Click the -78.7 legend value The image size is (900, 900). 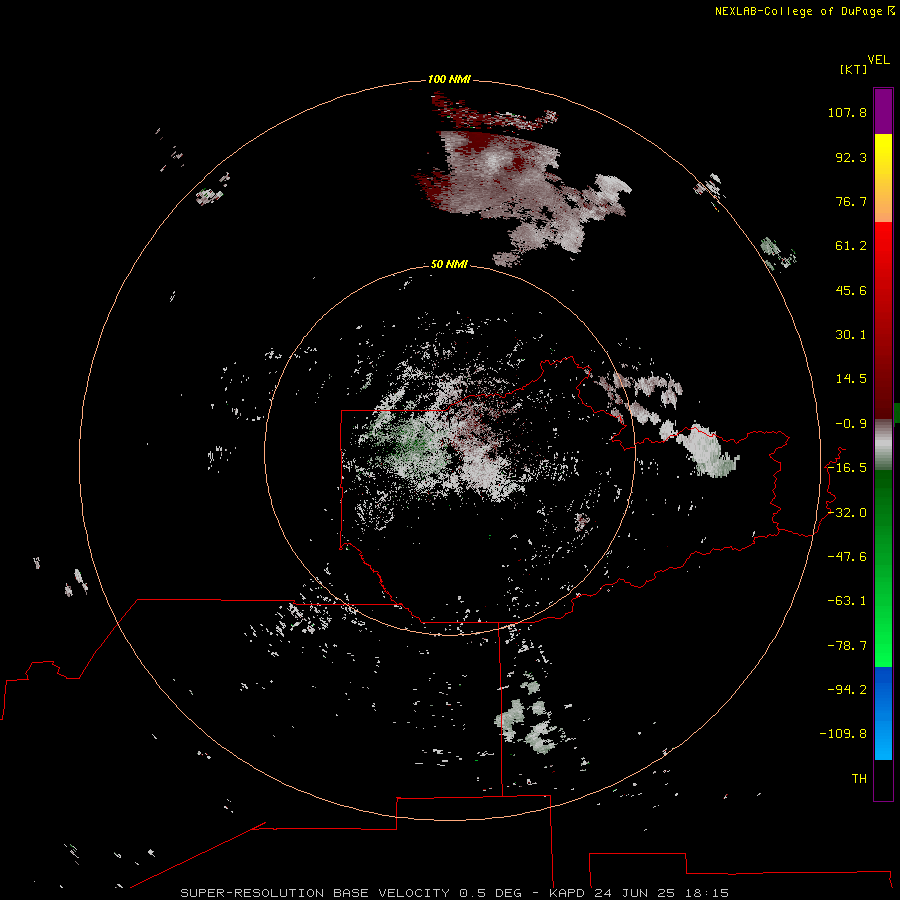(847, 646)
